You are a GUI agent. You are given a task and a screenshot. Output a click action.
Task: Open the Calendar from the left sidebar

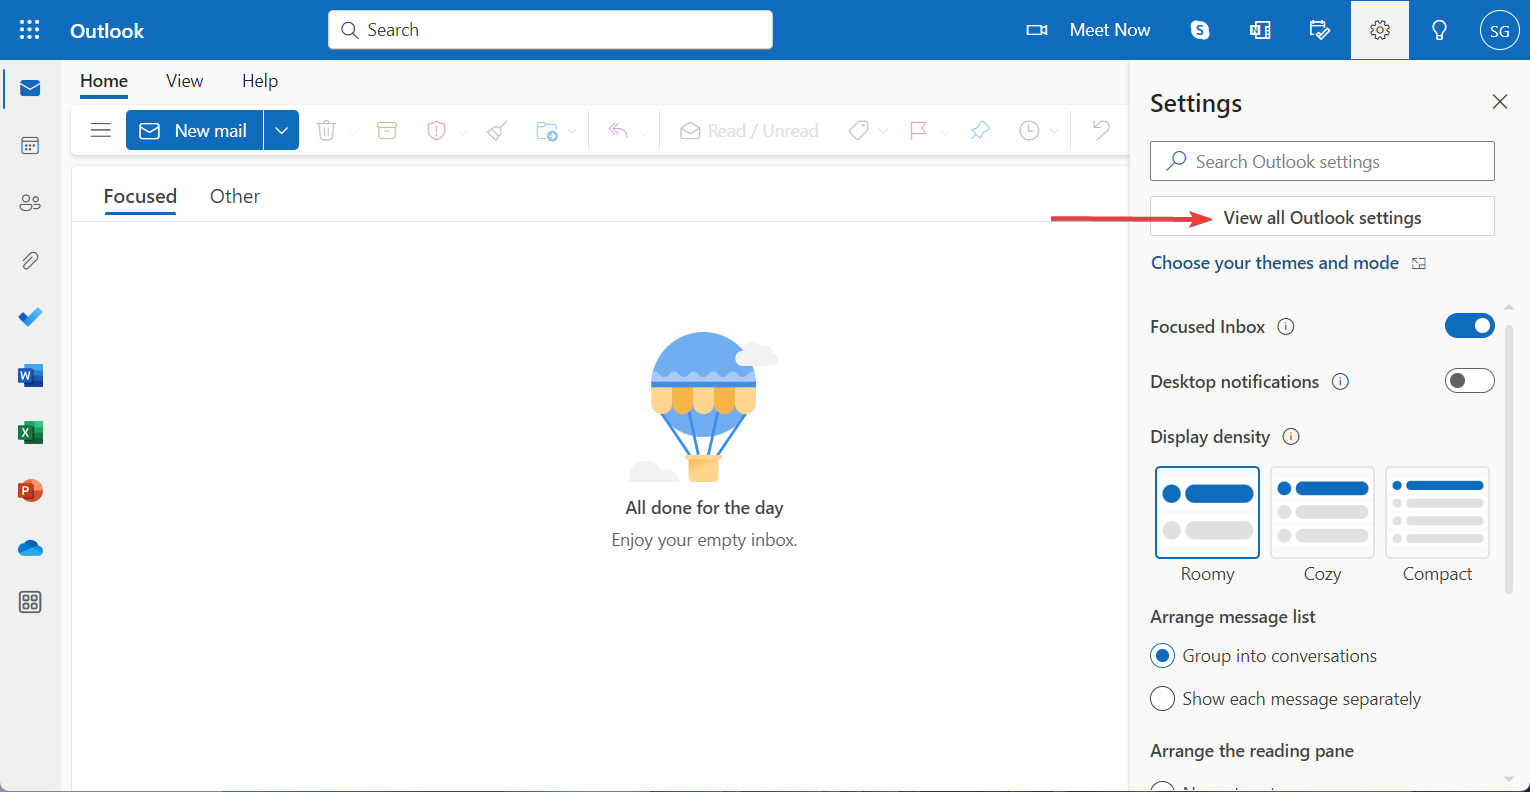point(30,145)
